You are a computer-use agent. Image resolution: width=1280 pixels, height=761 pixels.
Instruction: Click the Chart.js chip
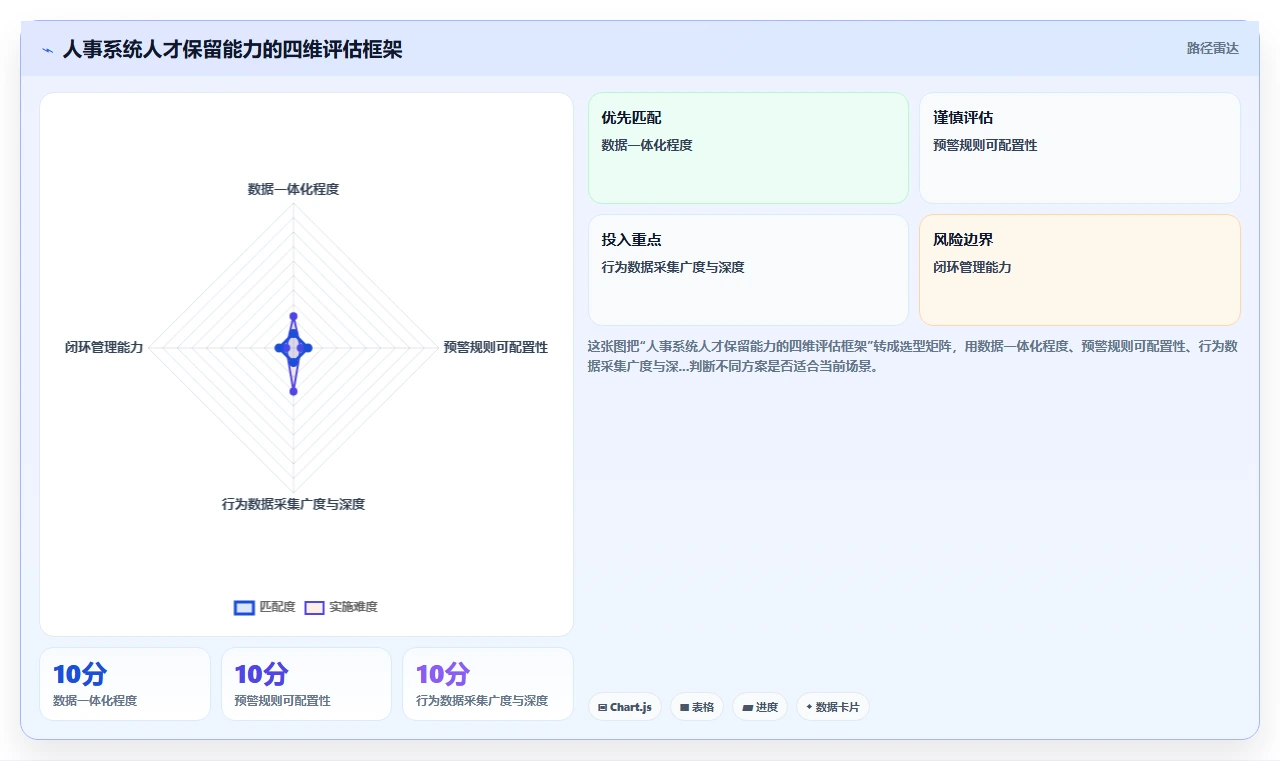coord(625,707)
